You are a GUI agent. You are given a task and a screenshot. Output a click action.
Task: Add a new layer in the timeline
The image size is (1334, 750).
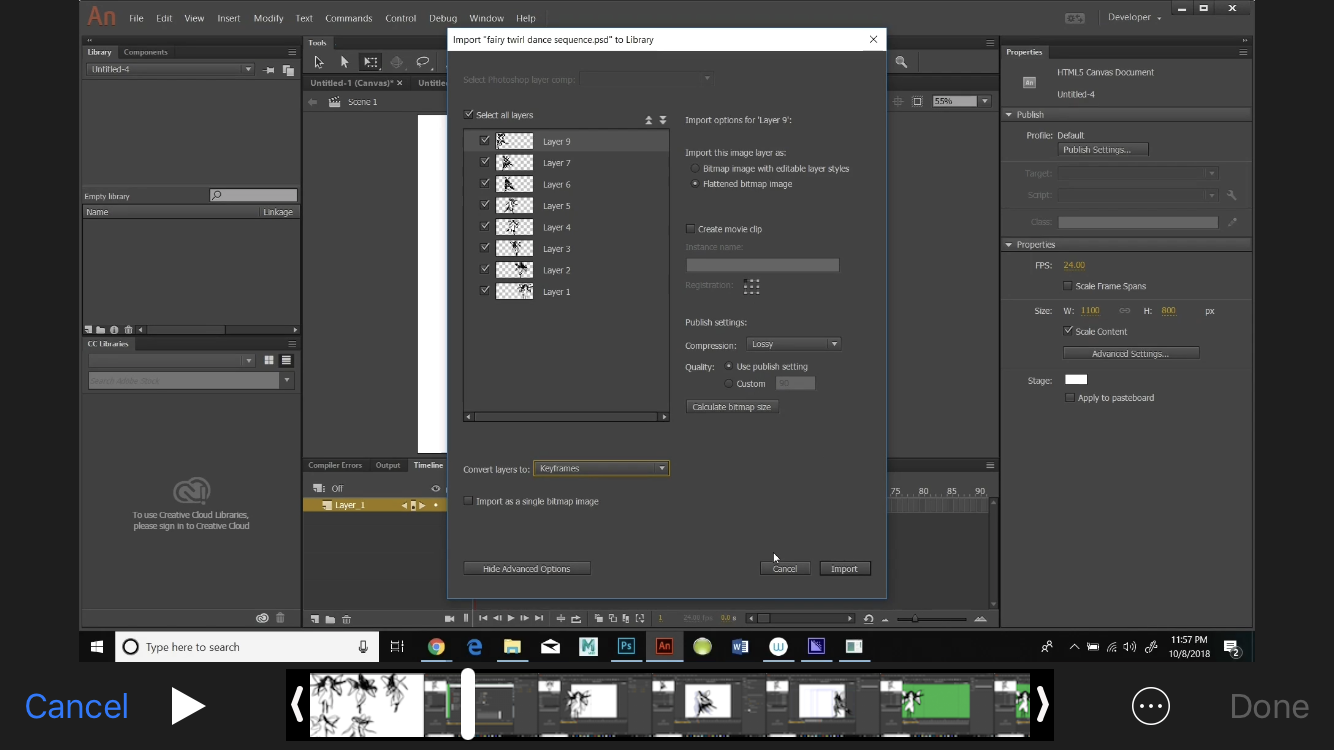point(313,618)
